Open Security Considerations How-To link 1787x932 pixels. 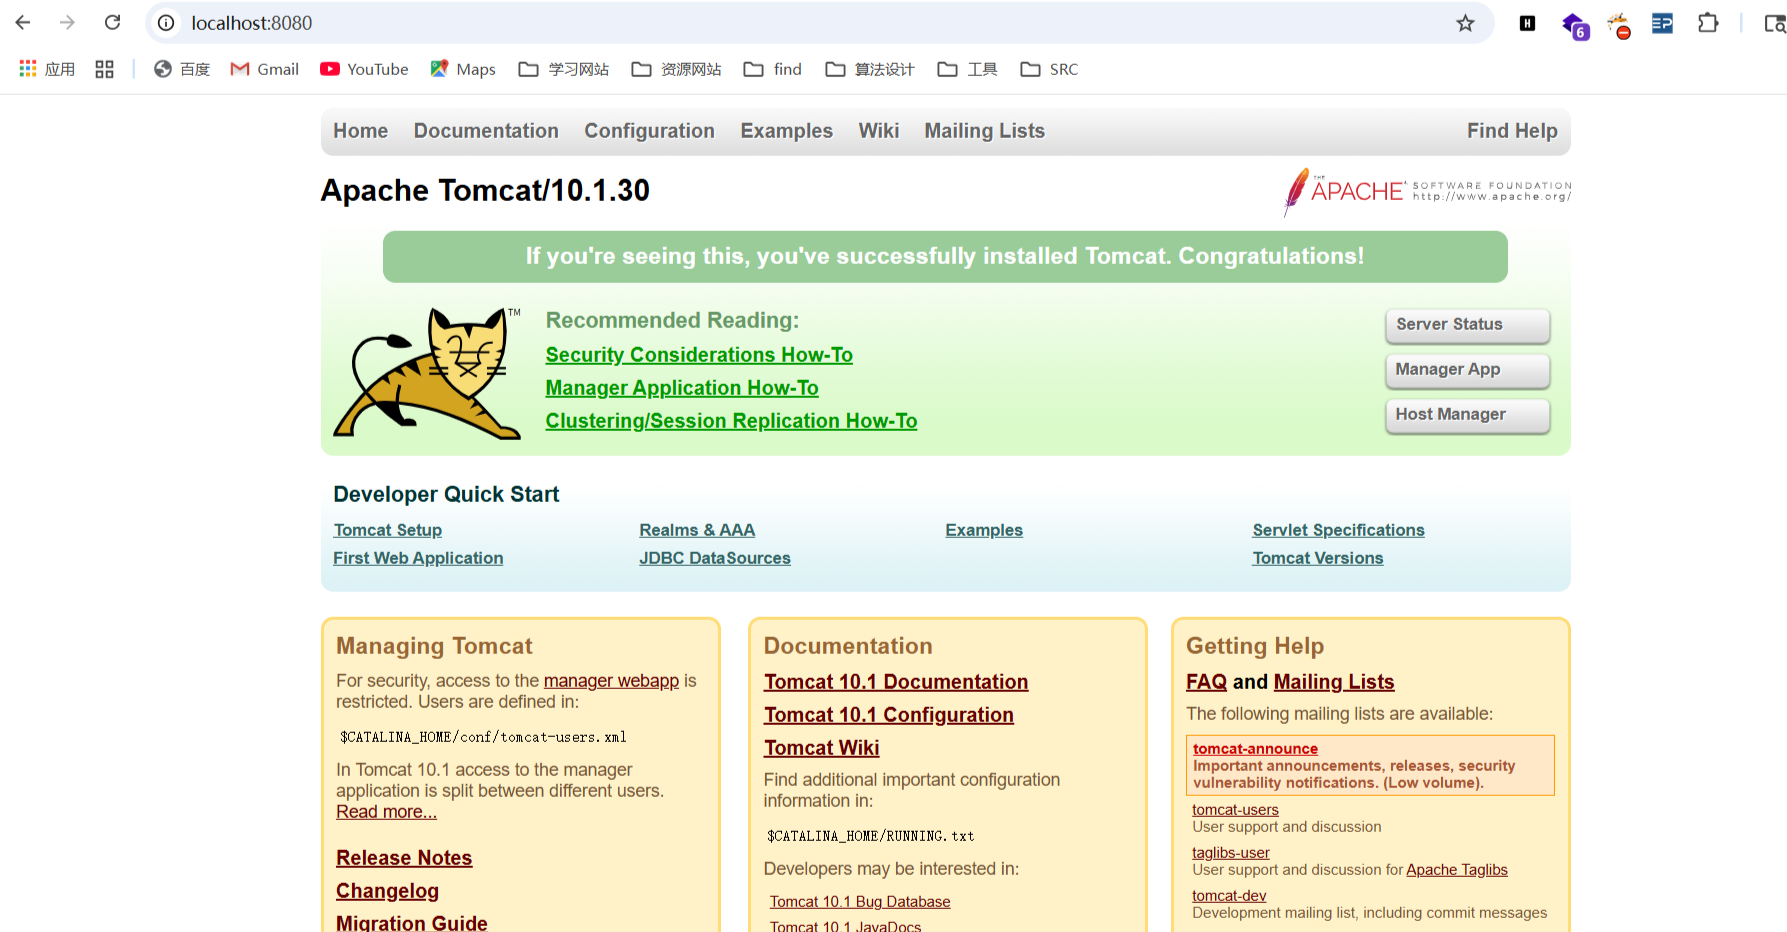[699, 355]
